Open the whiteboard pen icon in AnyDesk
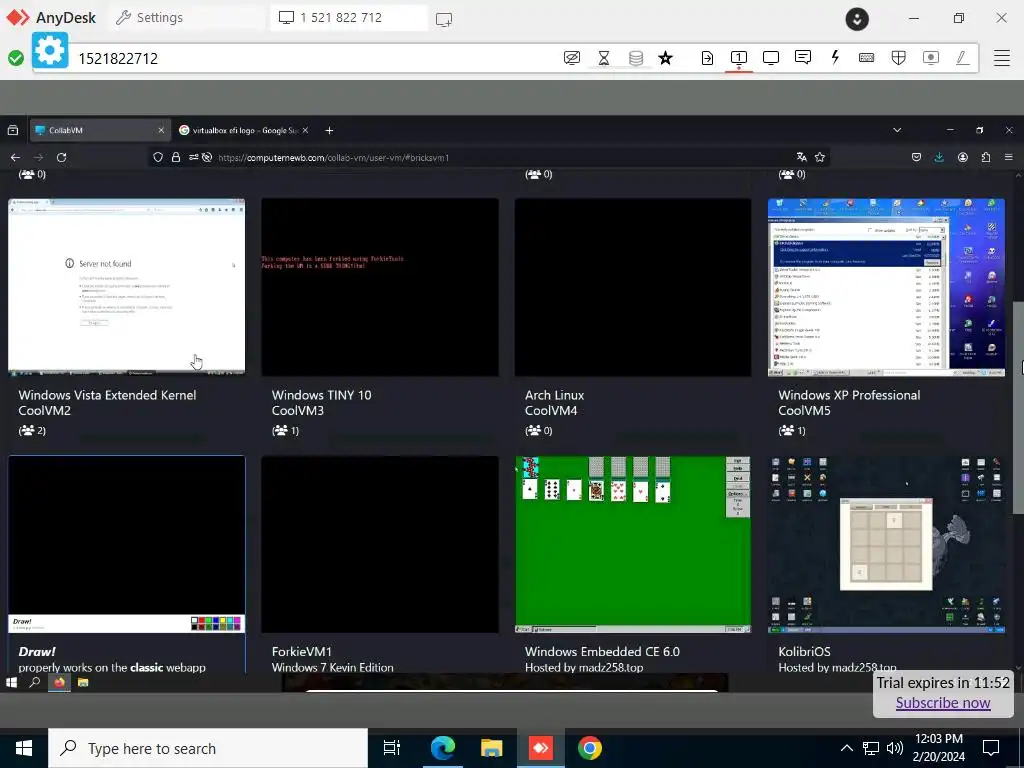This screenshot has width=1024, height=768. [x=962, y=58]
